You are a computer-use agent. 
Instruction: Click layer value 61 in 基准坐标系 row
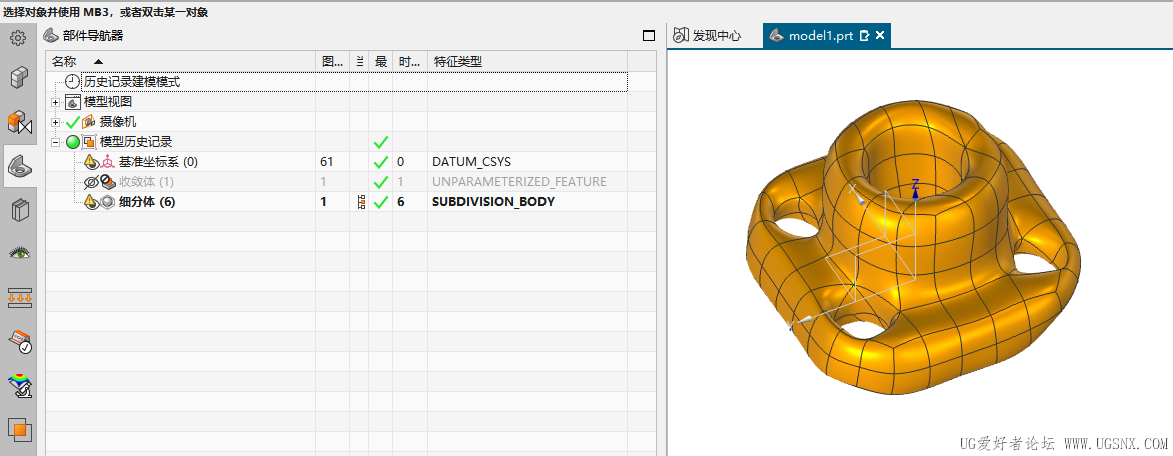click(x=326, y=162)
